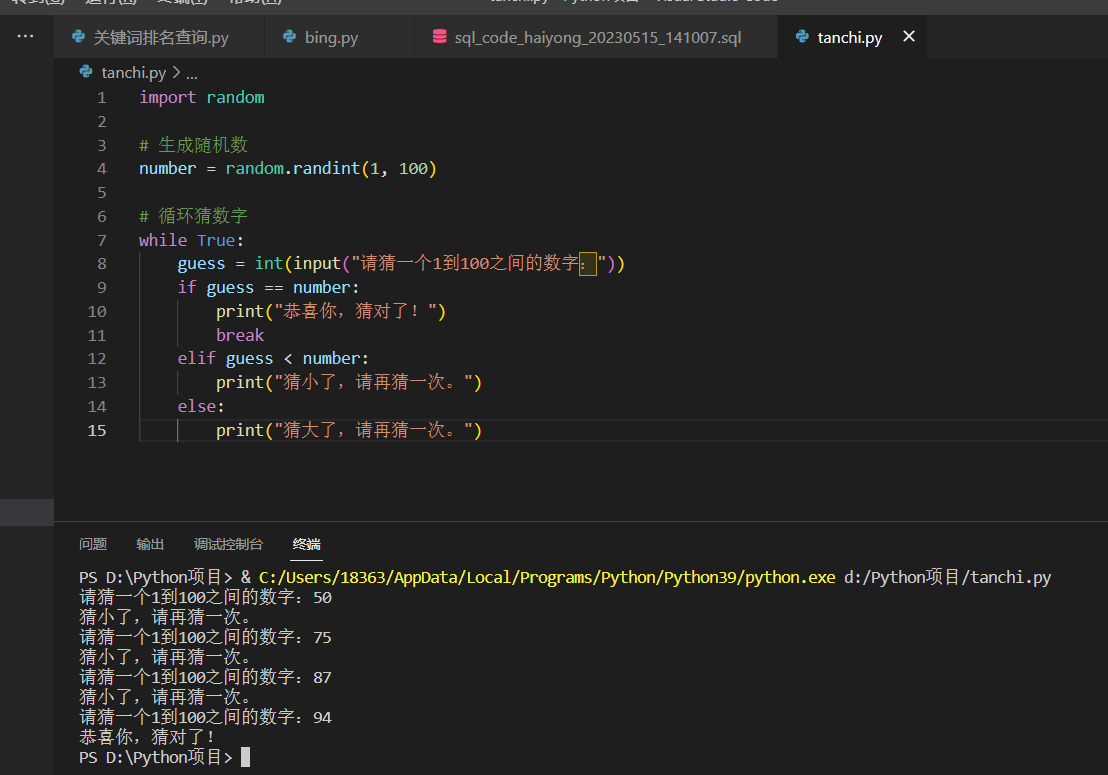Click the print "恭喜你，猜对了！" line
This screenshot has width=1108, height=775.
tap(331, 312)
